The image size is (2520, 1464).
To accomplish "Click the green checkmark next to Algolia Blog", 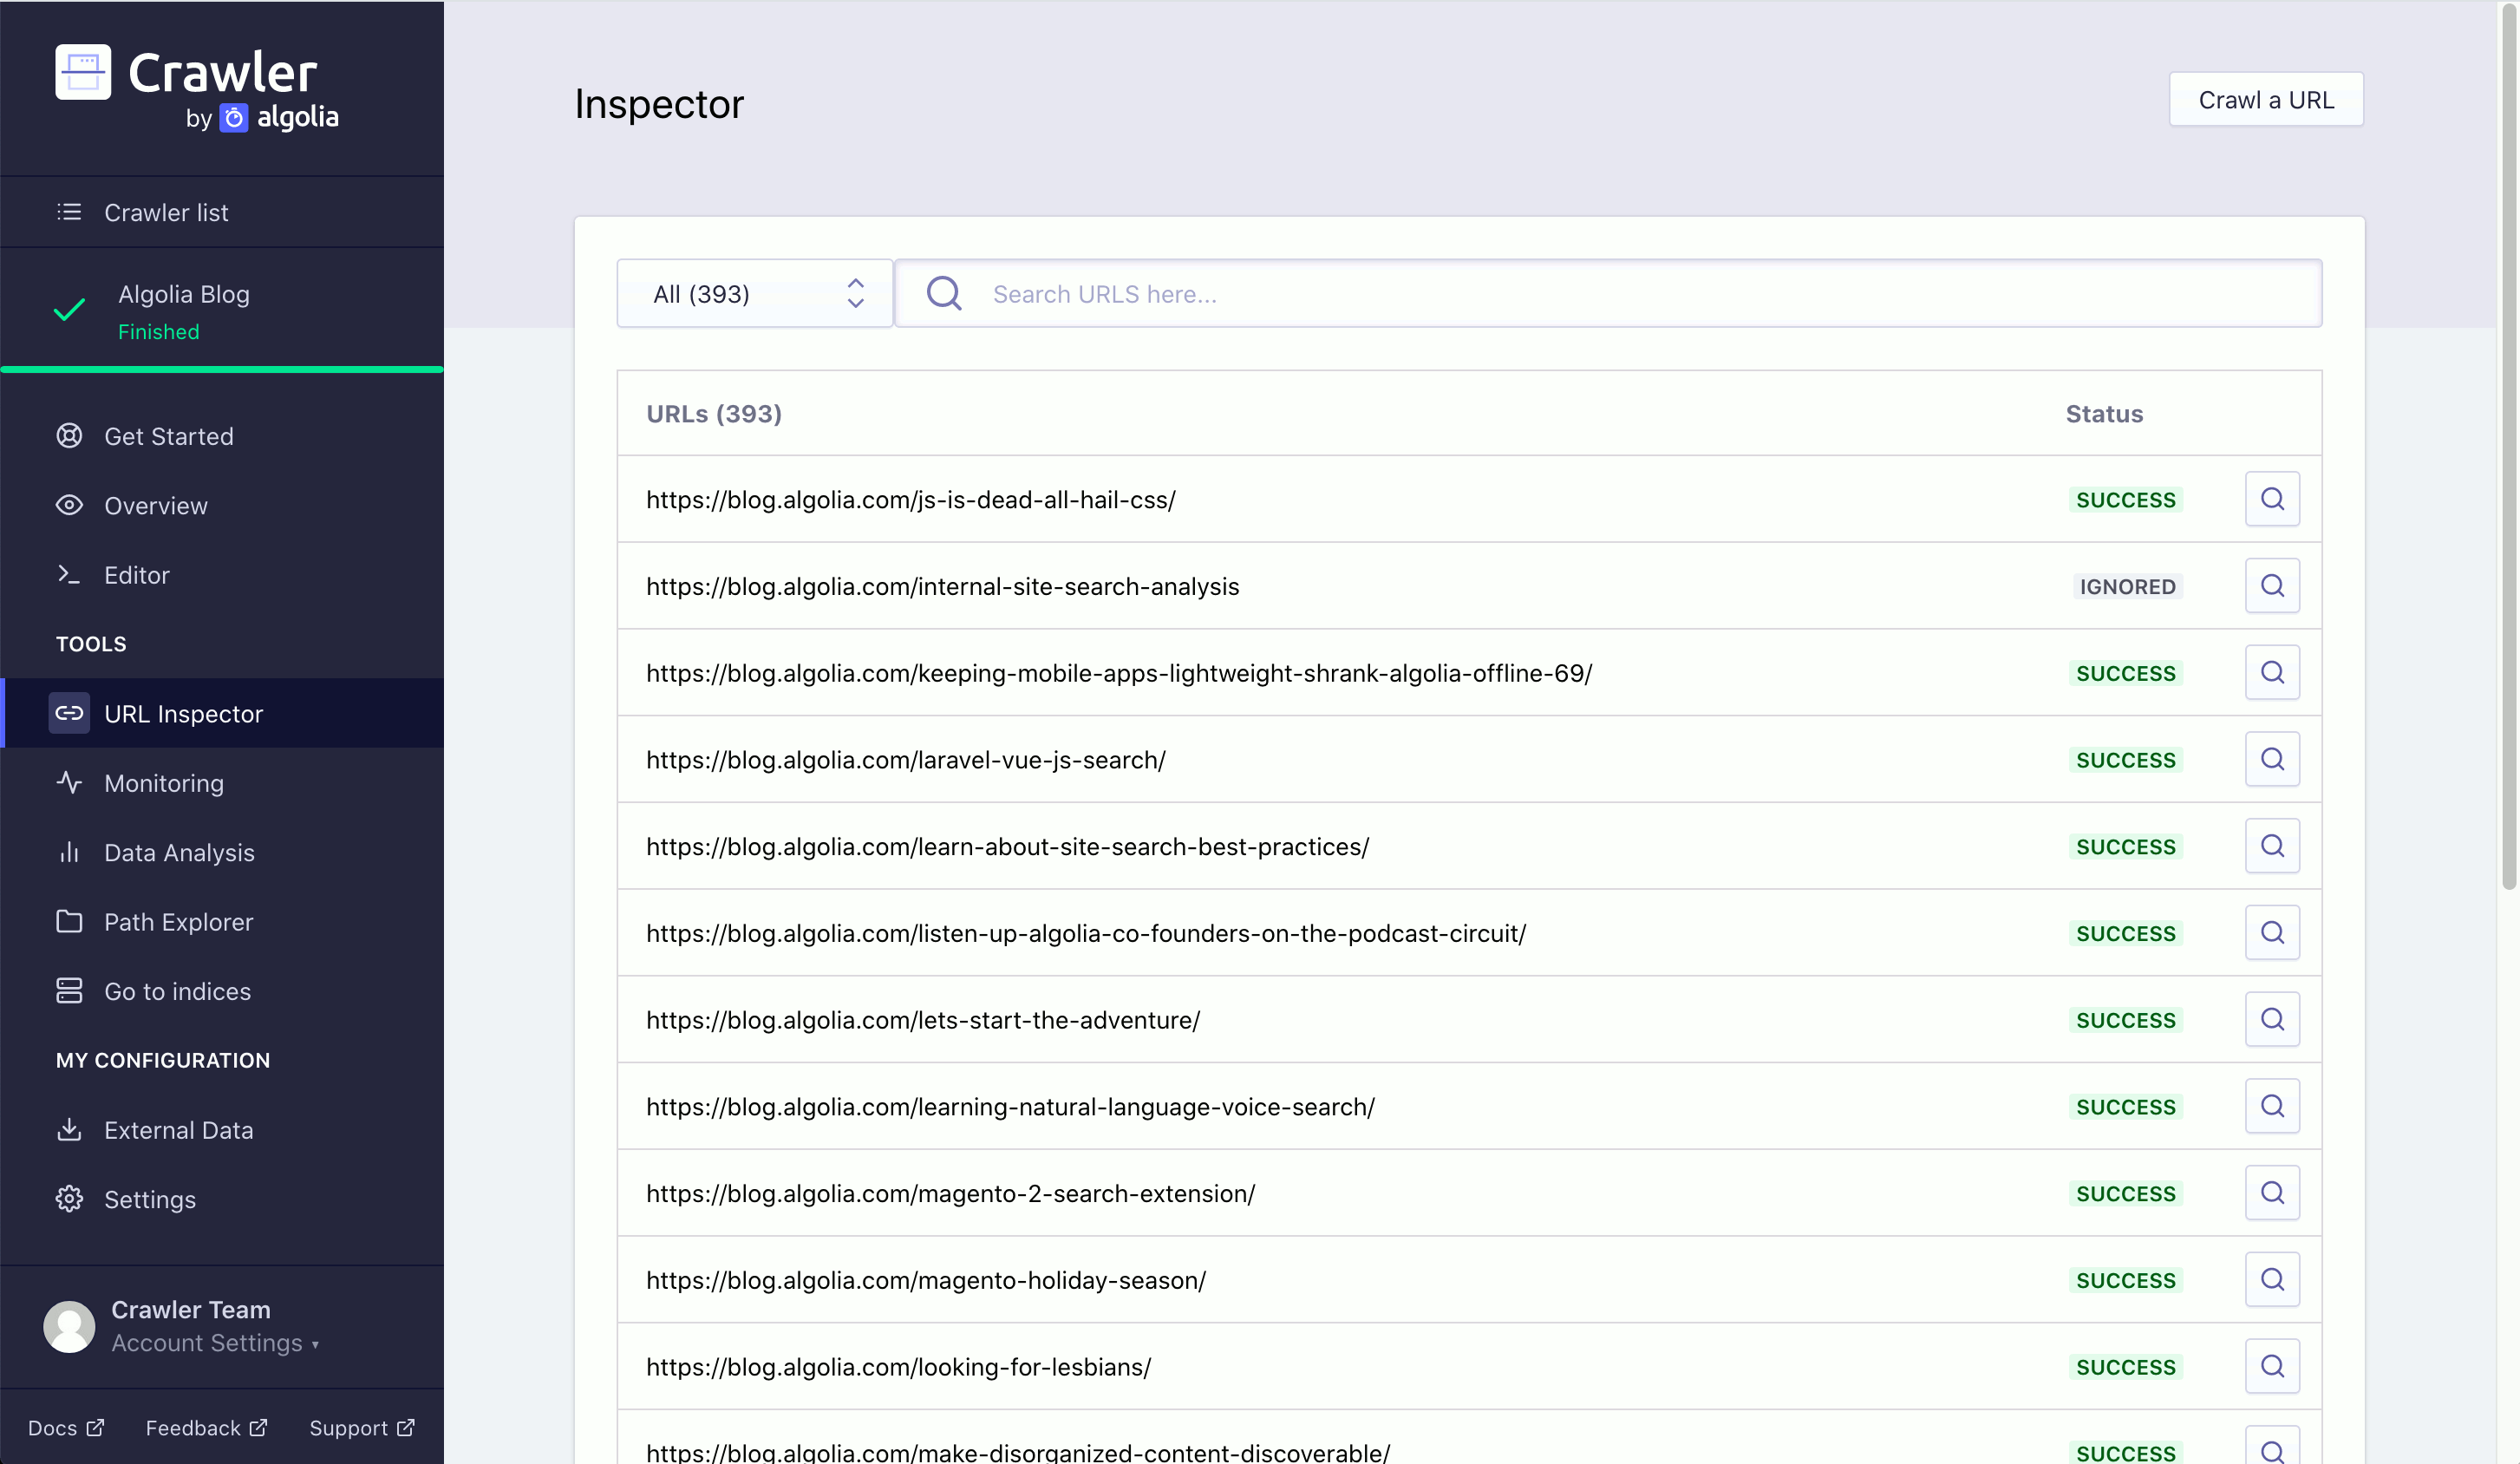I will pos(69,309).
